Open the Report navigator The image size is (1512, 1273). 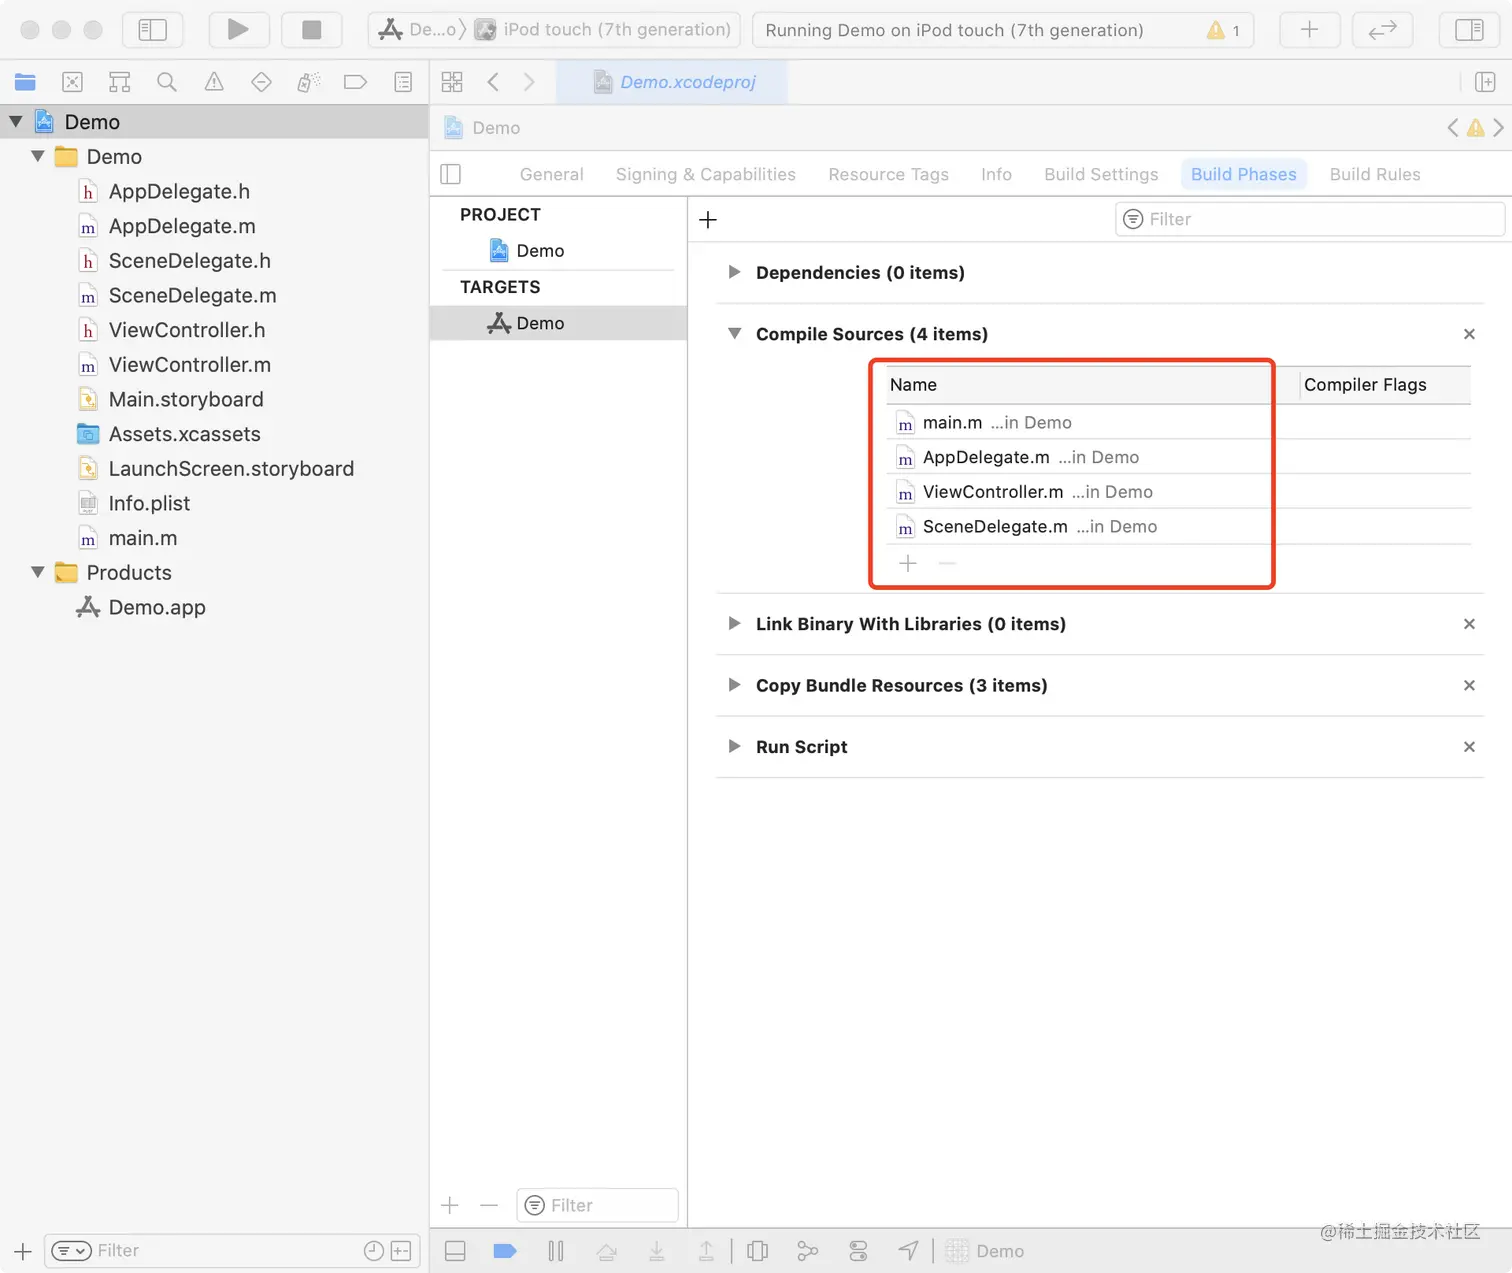[403, 82]
